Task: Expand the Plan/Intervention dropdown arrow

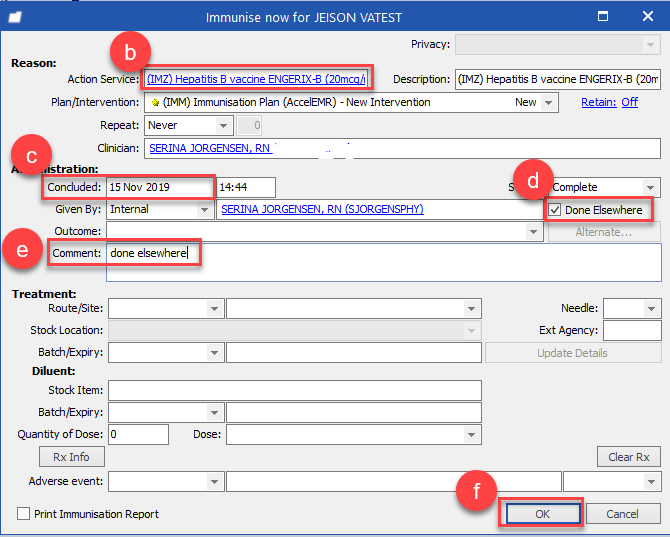Action: point(549,103)
